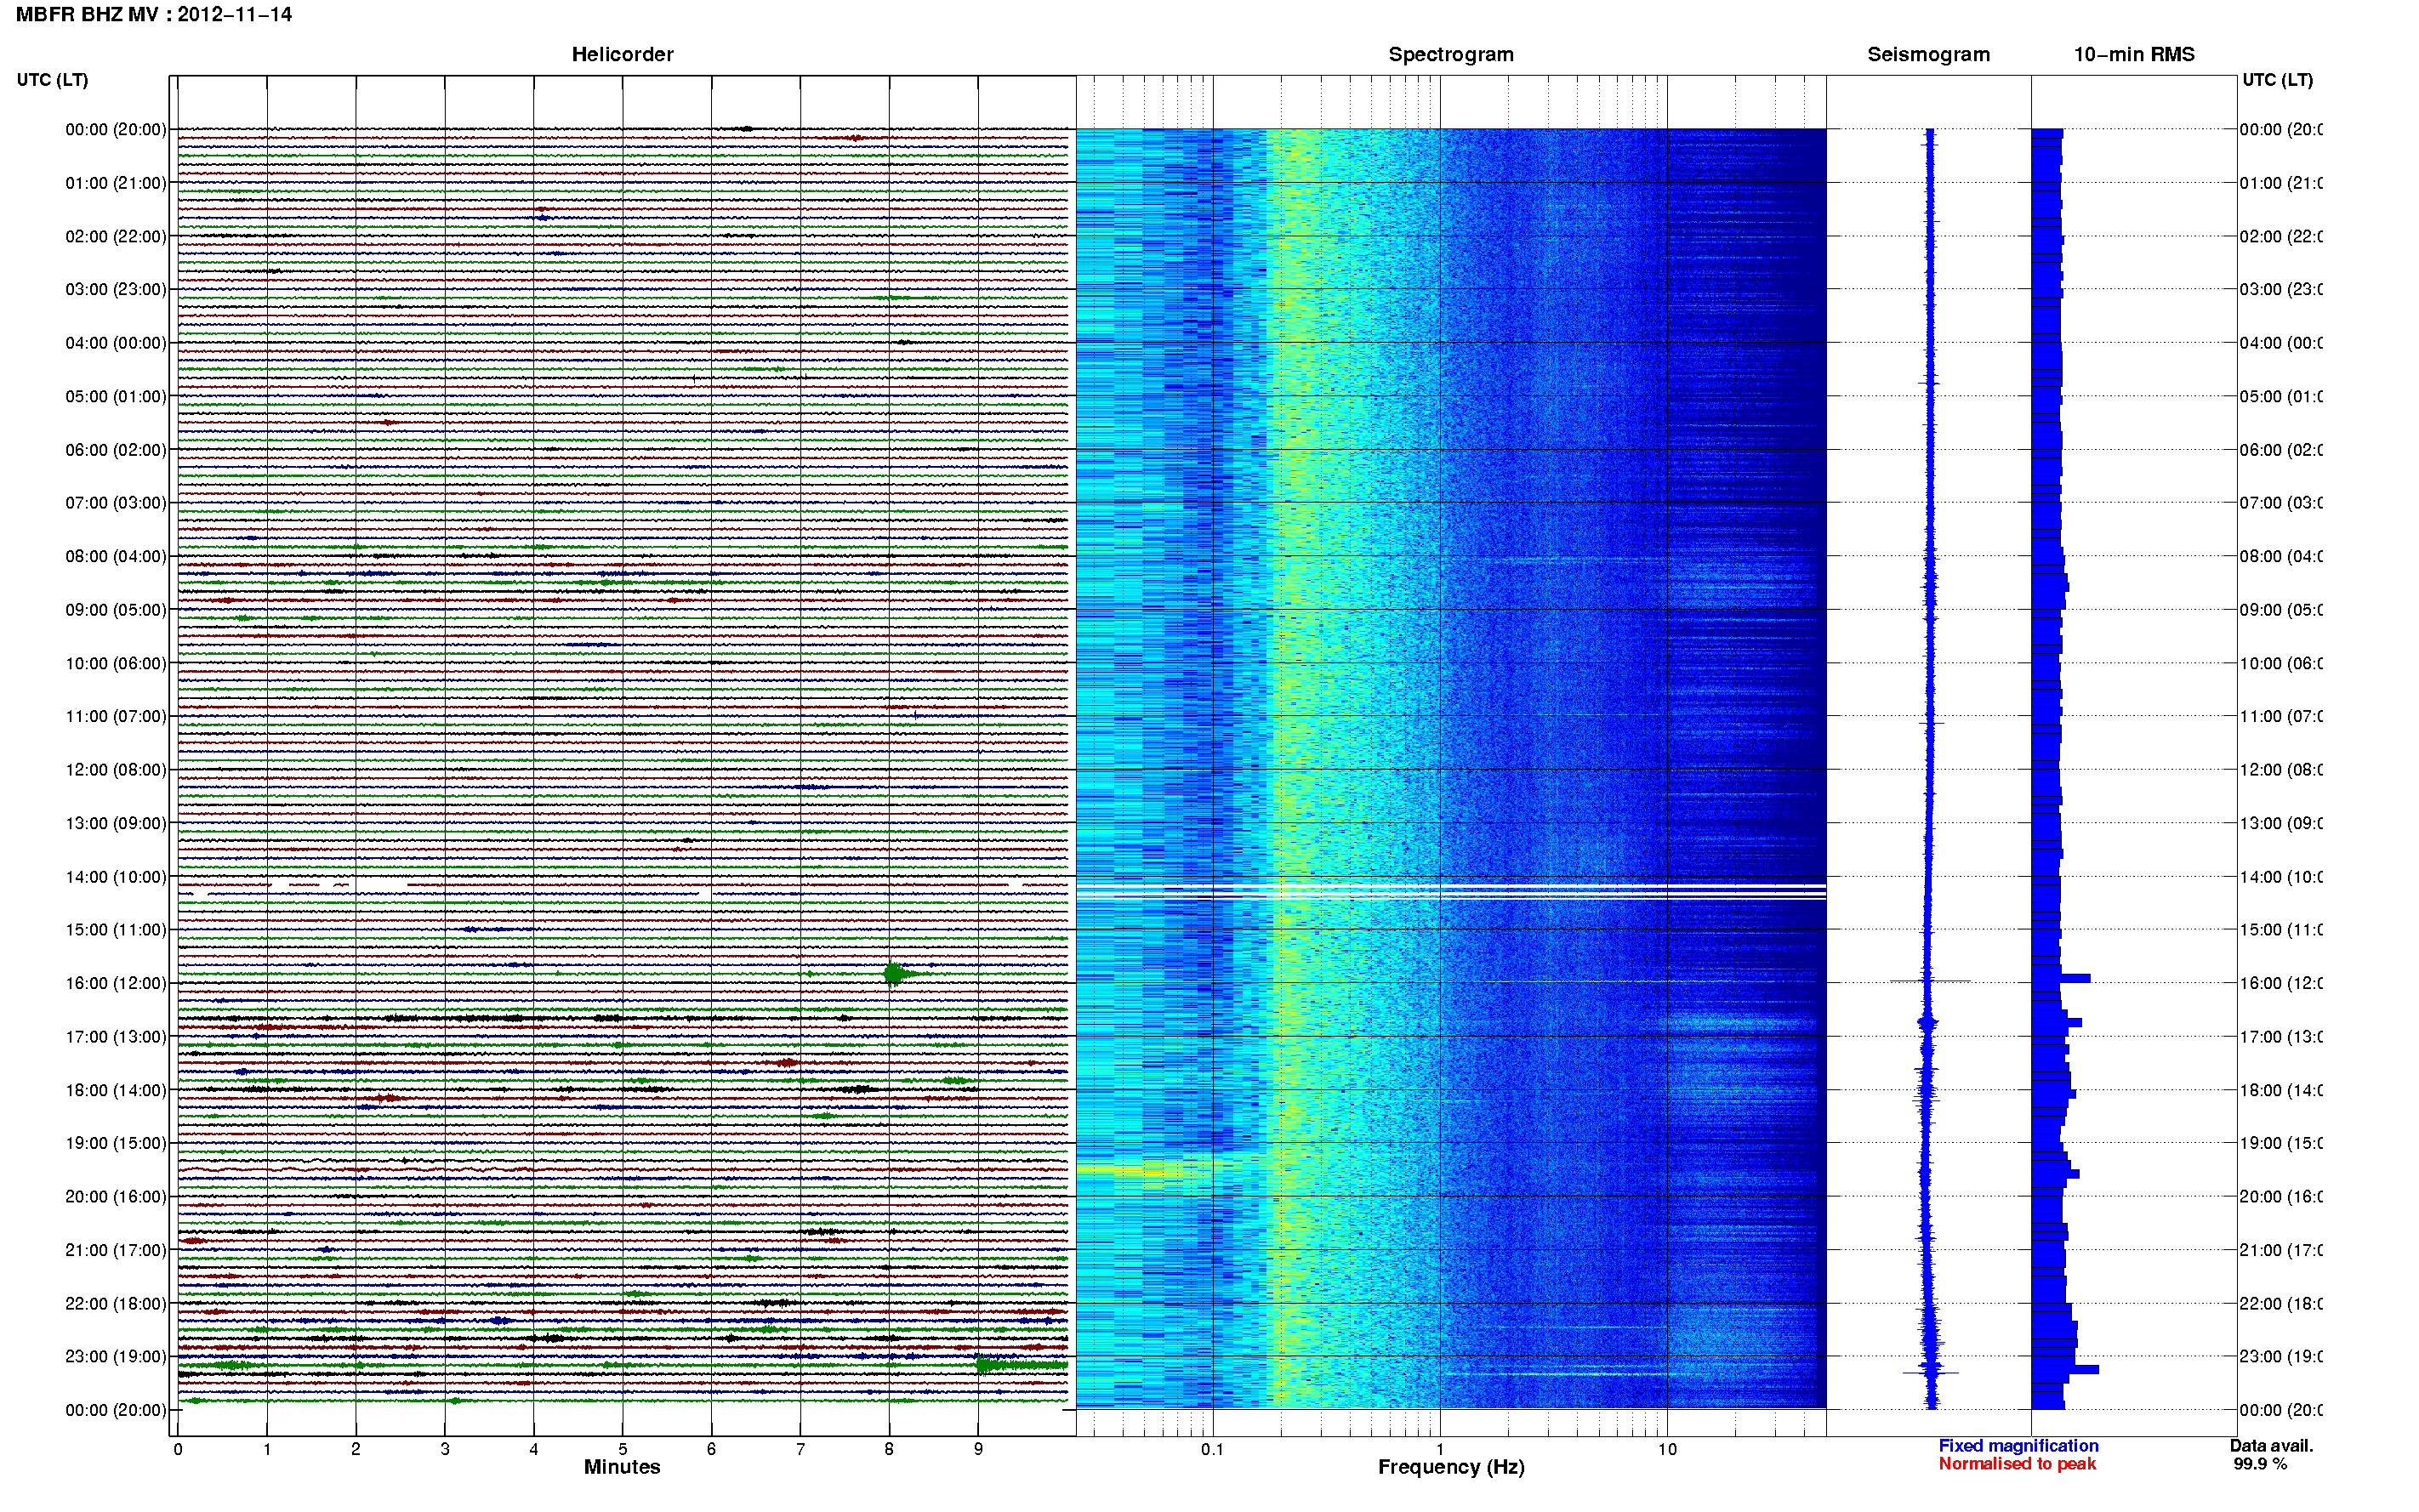Click the left time label '20:00 (16:00)'
The width and height of the screenshot is (2419, 1512).
(x=116, y=1196)
